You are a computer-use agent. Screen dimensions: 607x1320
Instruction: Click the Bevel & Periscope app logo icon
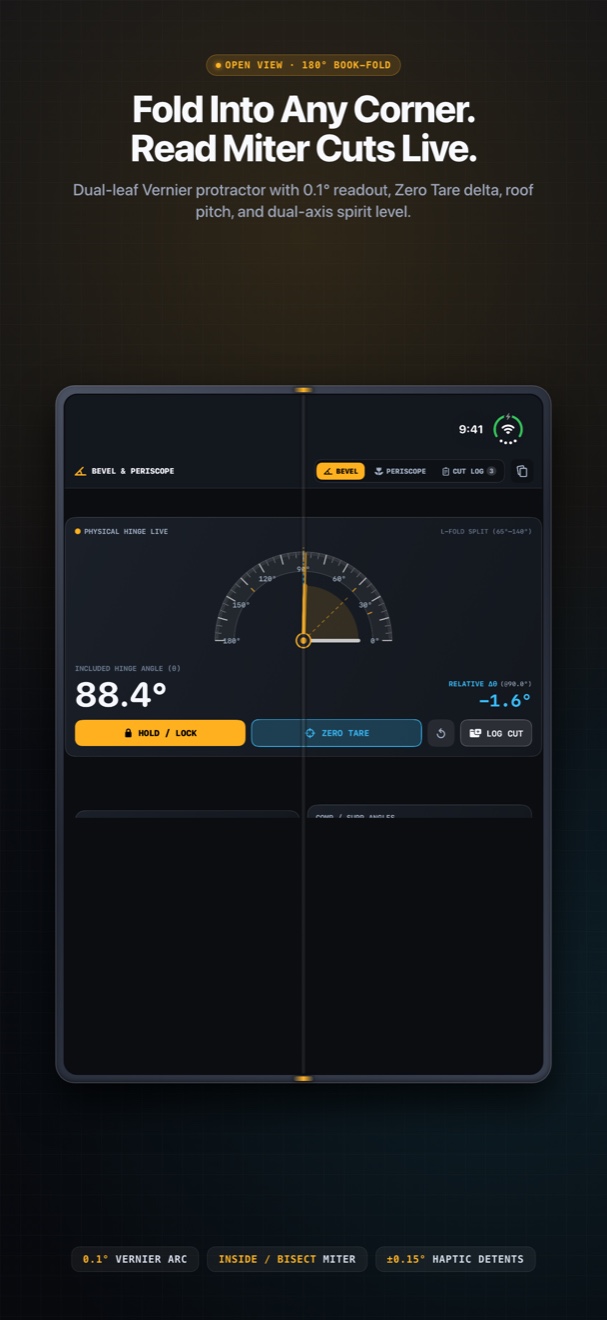point(80,471)
